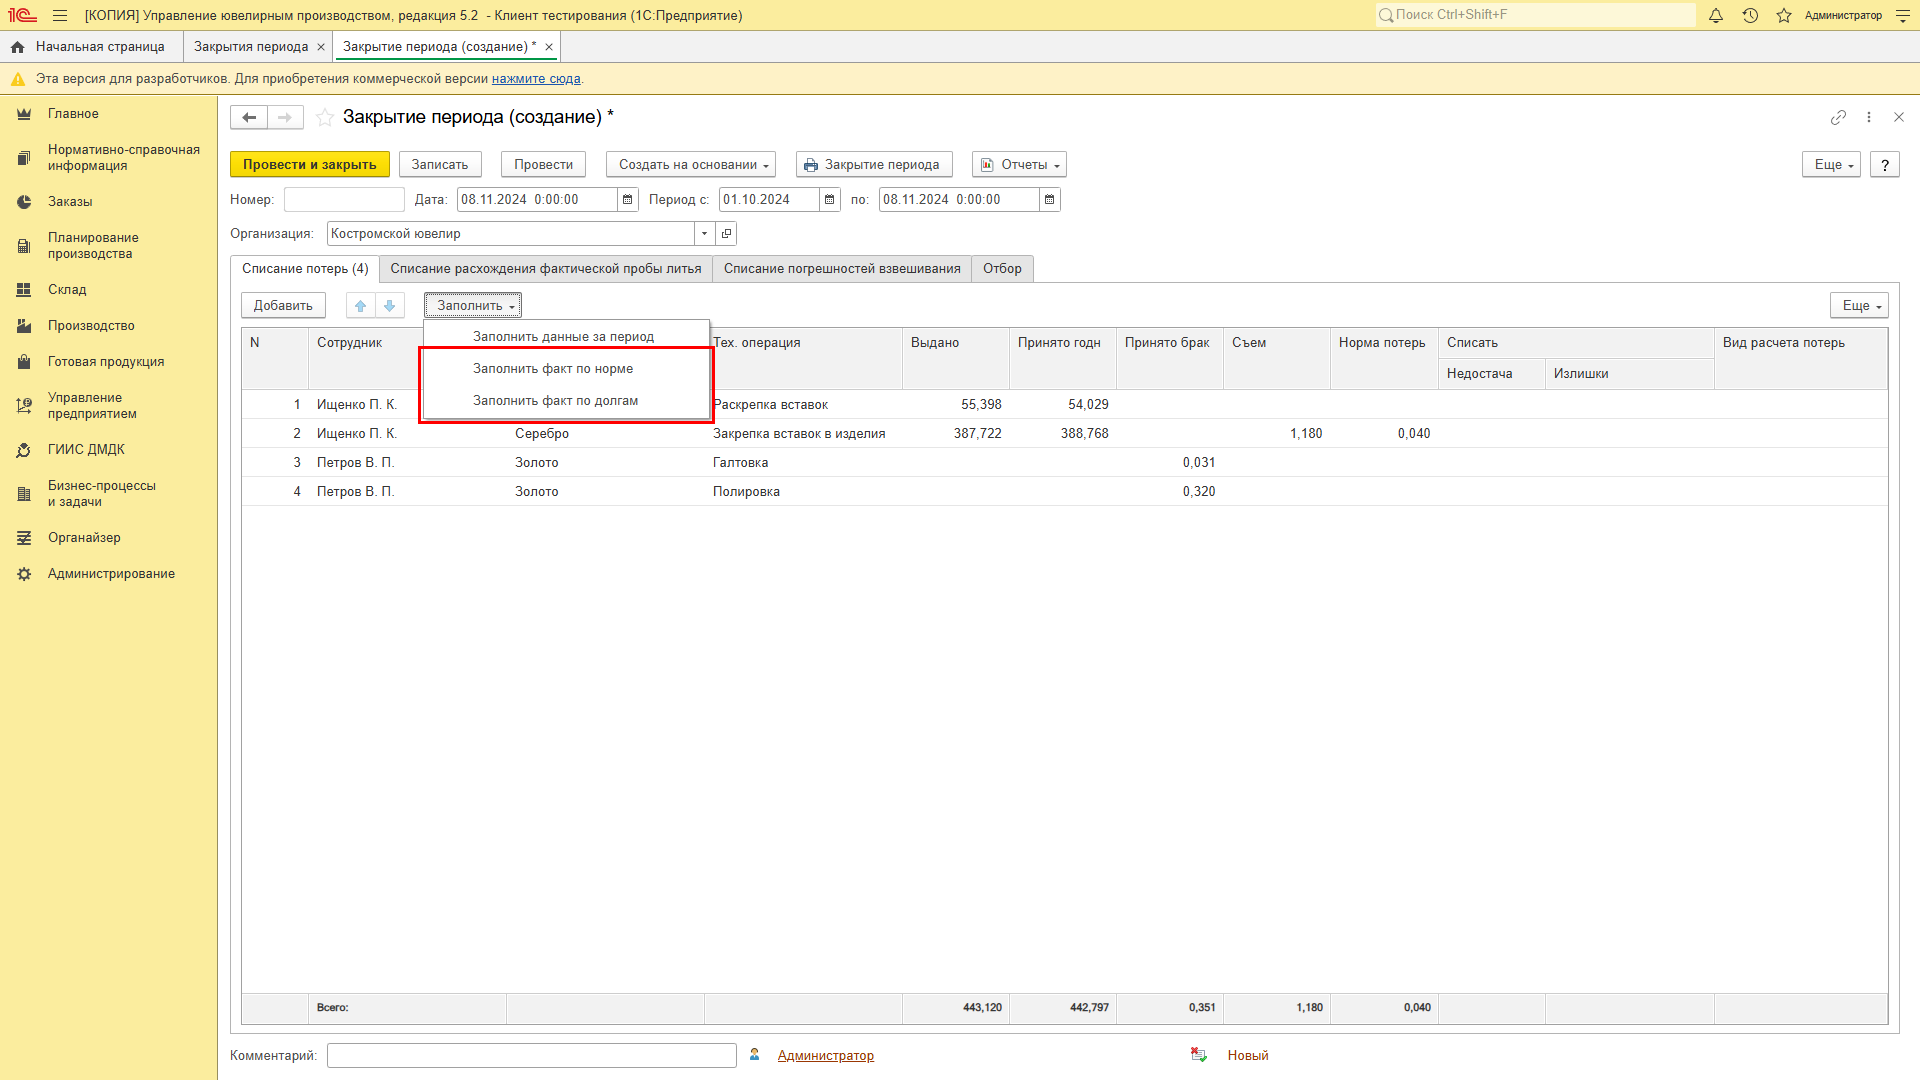Open history clock icon in title bar
This screenshot has width=1920, height=1080.
pyautogui.click(x=1750, y=15)
